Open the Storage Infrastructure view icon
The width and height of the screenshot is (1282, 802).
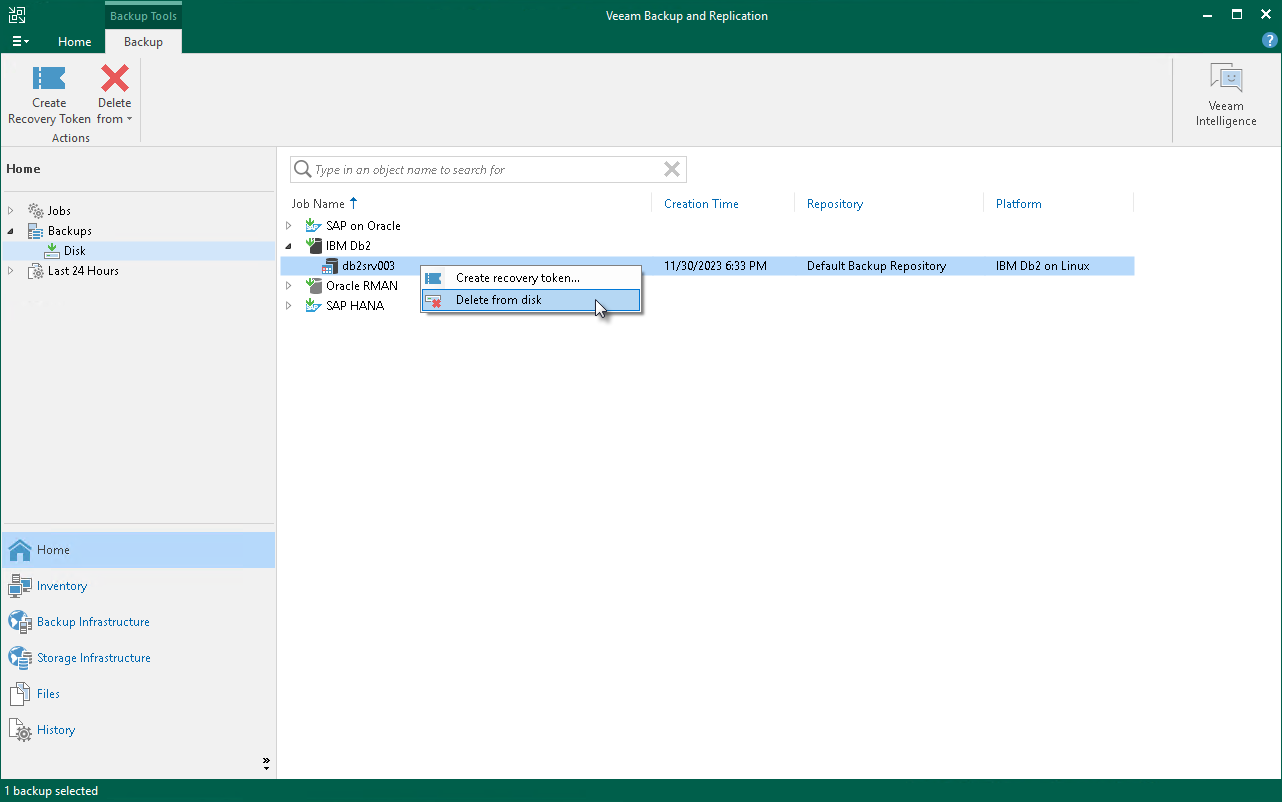point(20,658)
